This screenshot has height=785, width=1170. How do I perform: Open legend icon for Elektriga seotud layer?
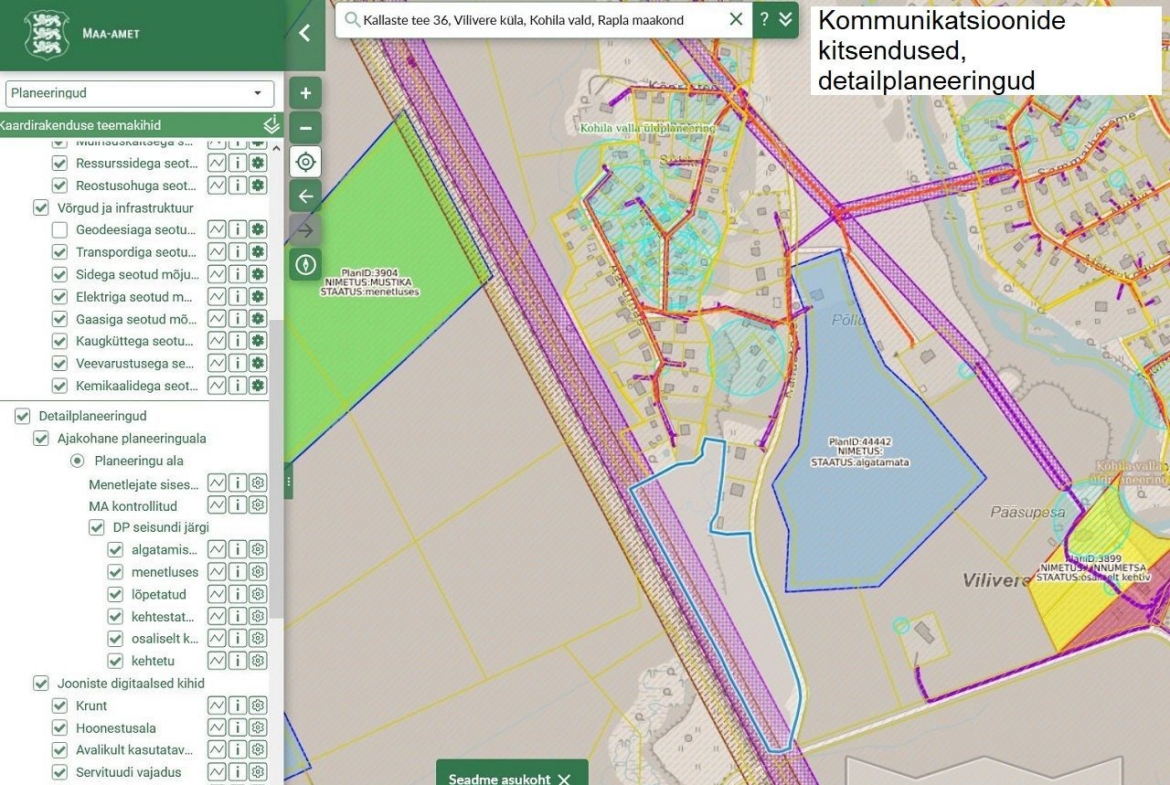(216, 297)
